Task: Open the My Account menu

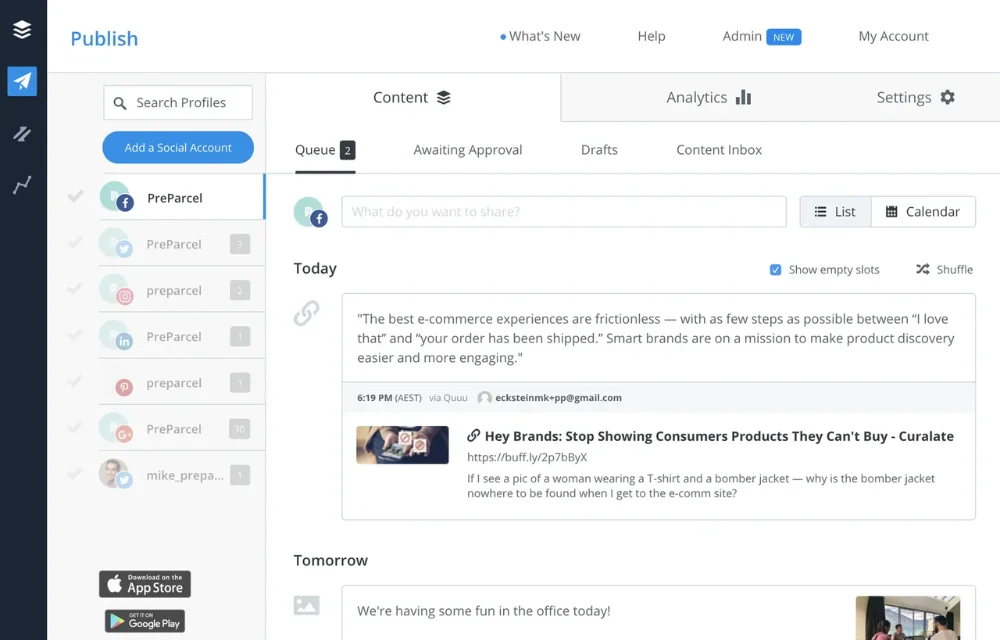Action: pos(893,36)
